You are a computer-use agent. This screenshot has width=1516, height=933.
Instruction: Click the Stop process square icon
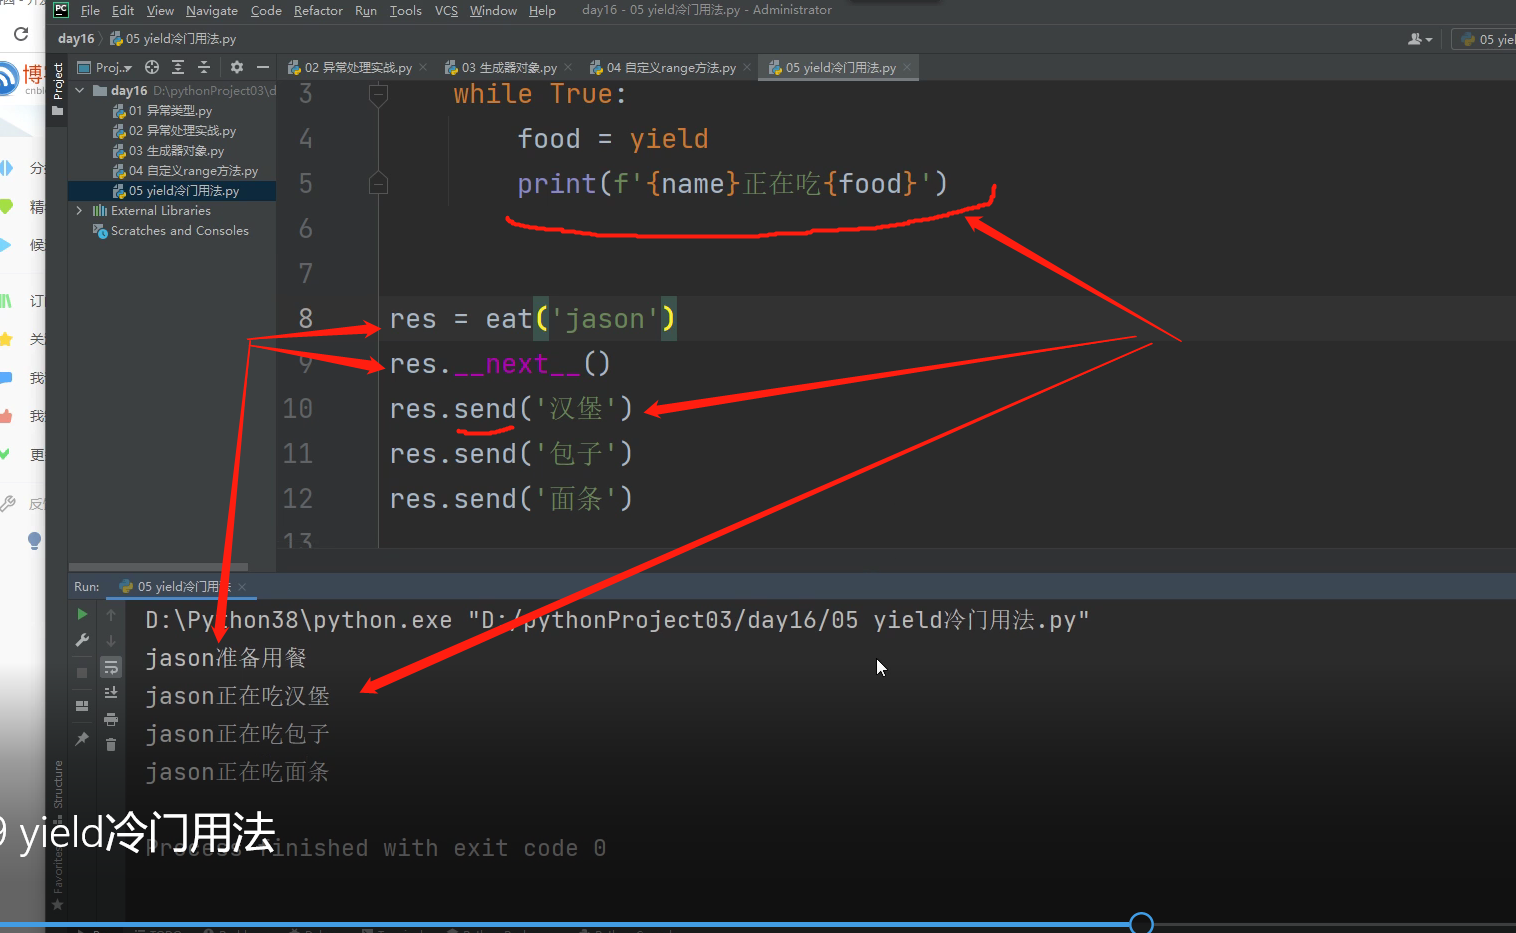click(x=82, y=673)
